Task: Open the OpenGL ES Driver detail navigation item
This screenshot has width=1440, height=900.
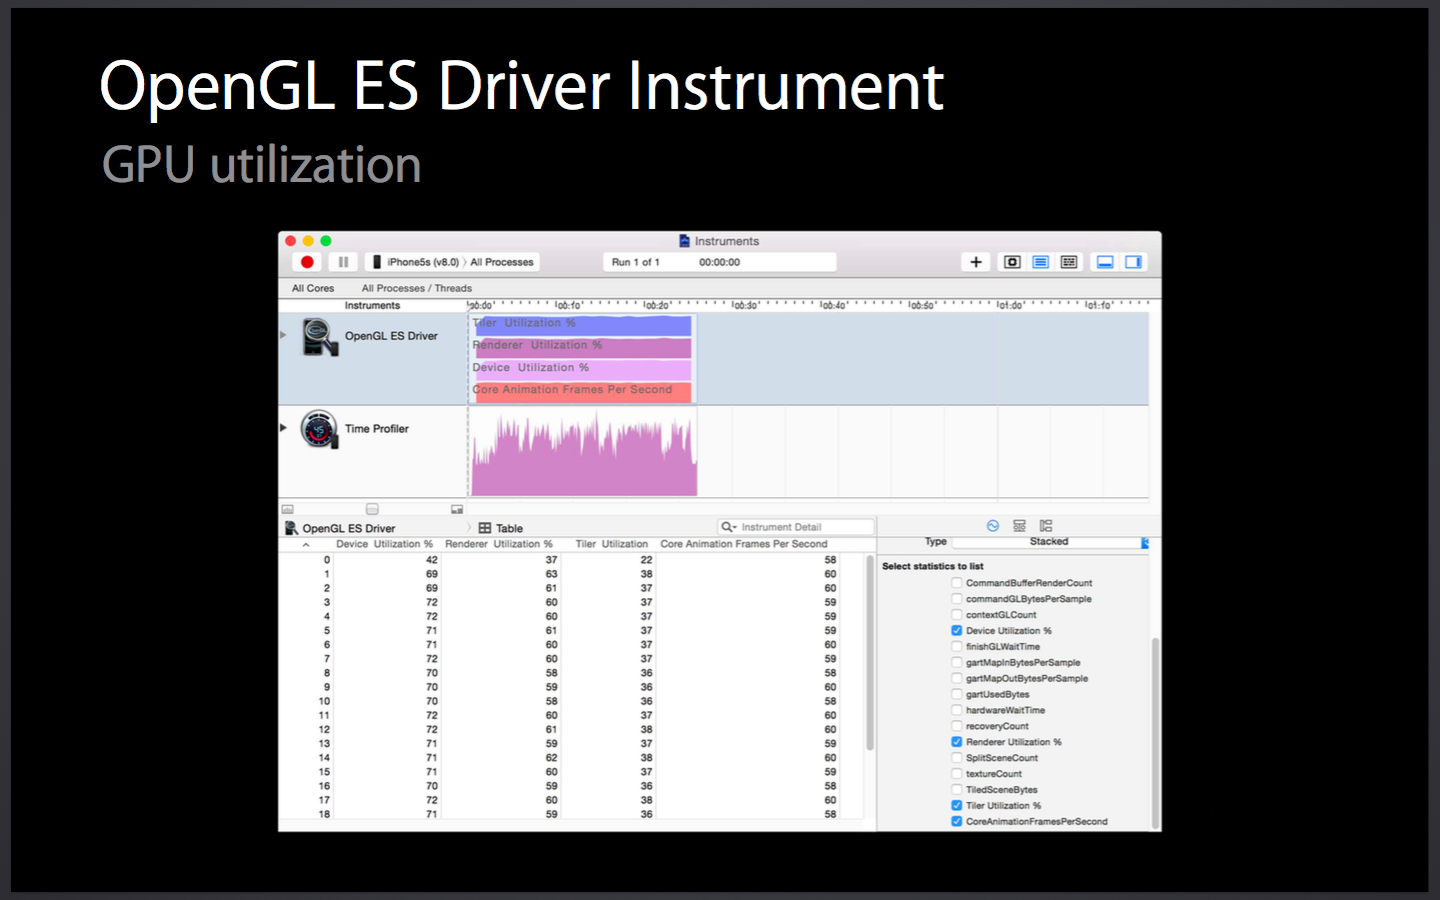Action: pos(340,528)
